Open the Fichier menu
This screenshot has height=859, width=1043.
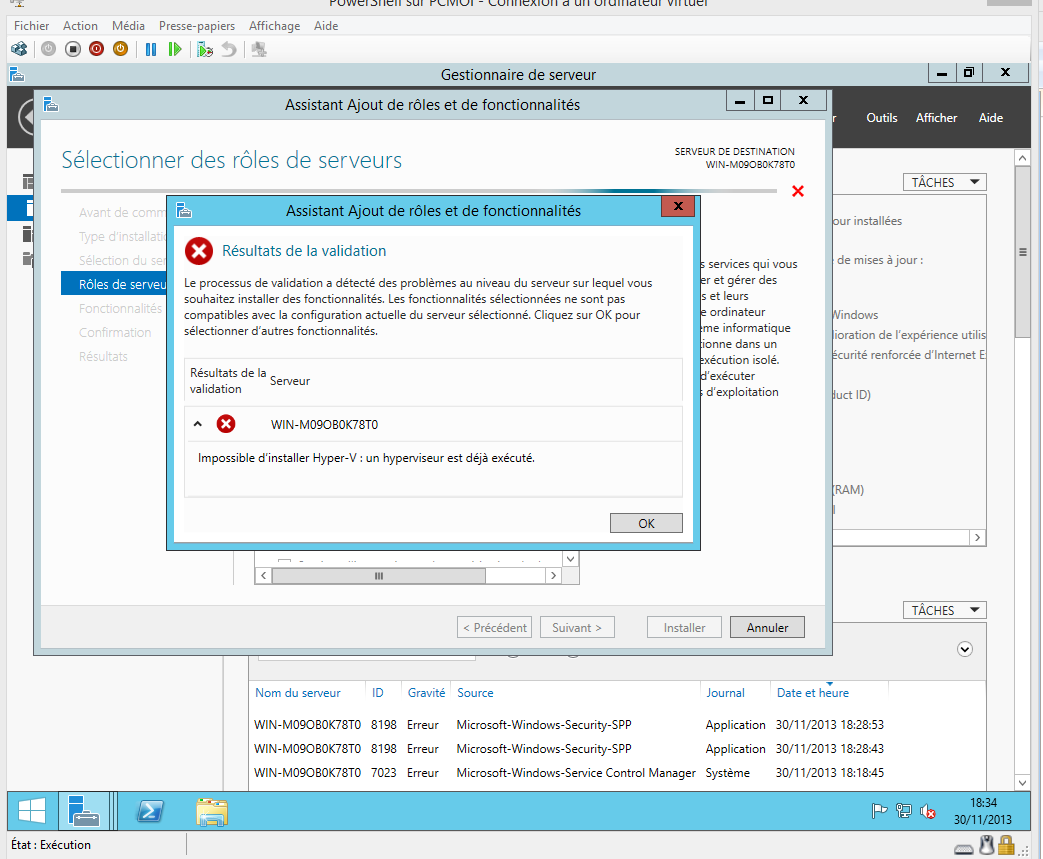click(x=31, y=26)
